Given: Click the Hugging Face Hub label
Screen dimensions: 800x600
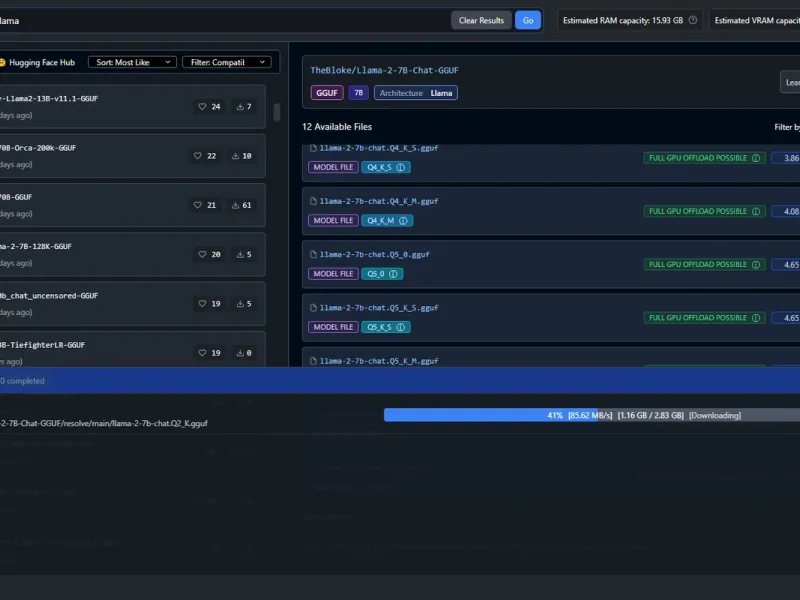Looking at the screenshot, I should point(42,62).
